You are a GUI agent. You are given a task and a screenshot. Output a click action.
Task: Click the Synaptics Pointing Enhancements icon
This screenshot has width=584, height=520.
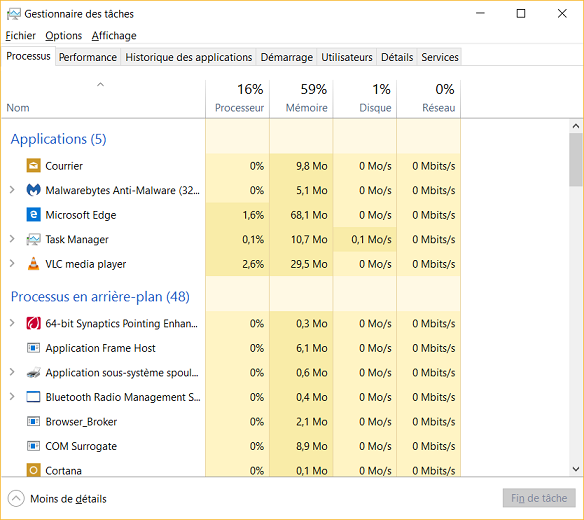coord(33,323)
